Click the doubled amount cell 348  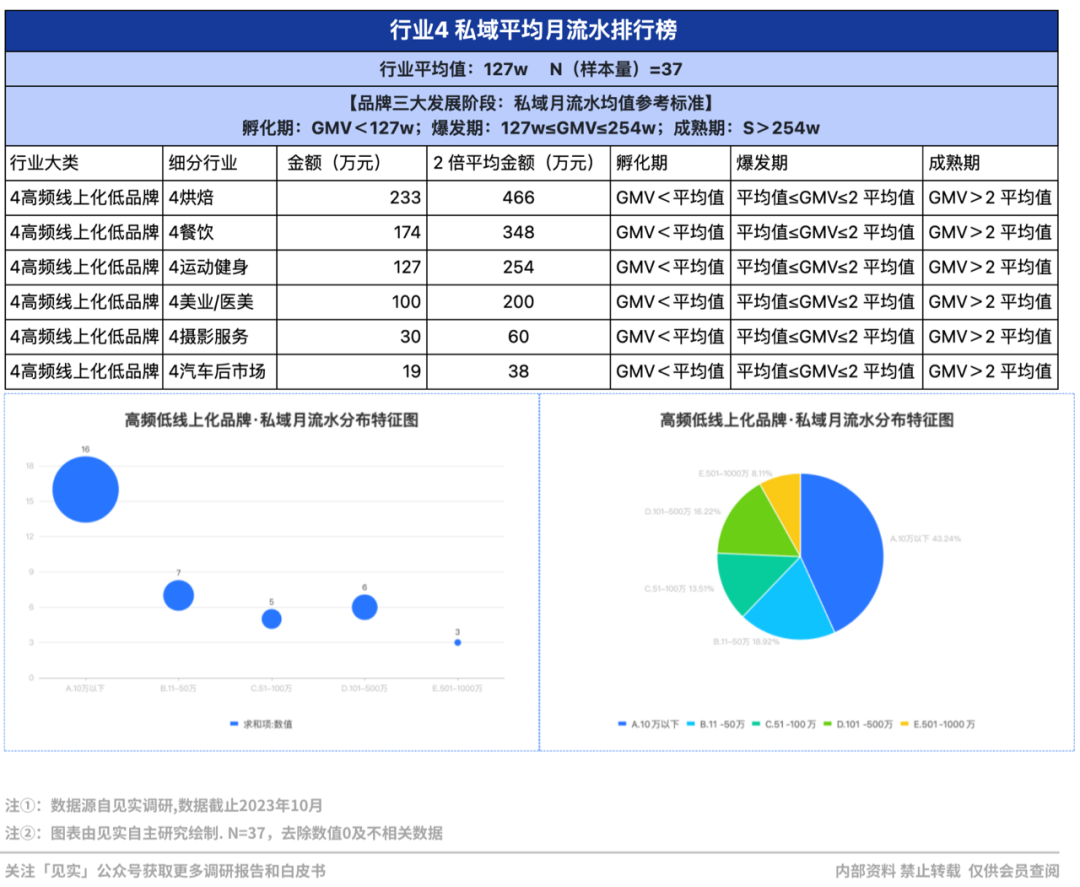518,233
